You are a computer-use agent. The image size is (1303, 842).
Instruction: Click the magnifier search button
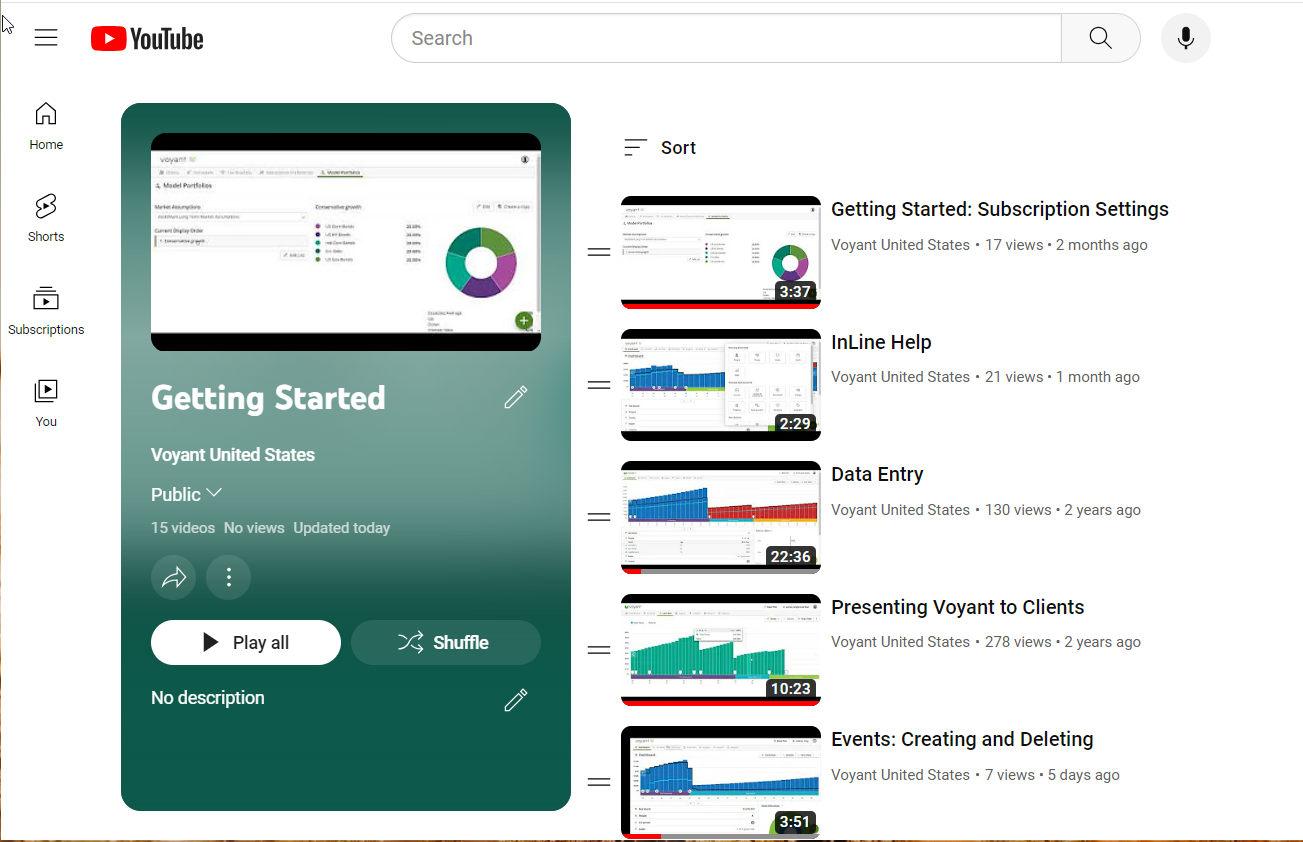1100,38
